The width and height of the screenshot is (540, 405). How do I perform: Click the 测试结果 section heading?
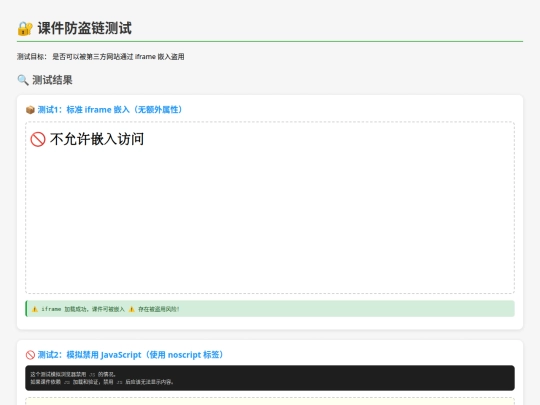coord(52,80)
